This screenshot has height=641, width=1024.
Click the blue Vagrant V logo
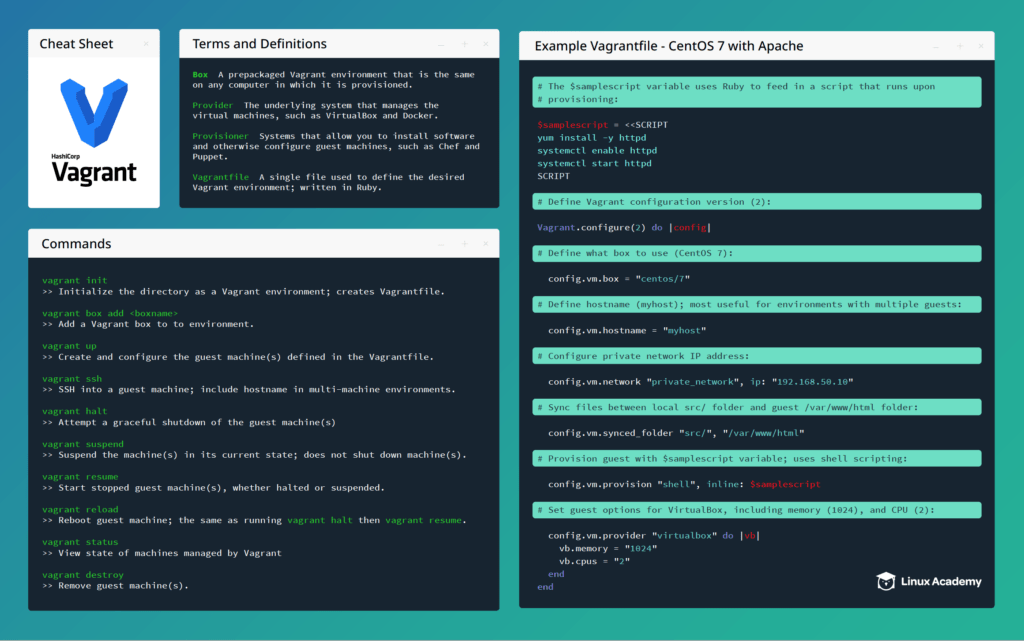[94, 112]
